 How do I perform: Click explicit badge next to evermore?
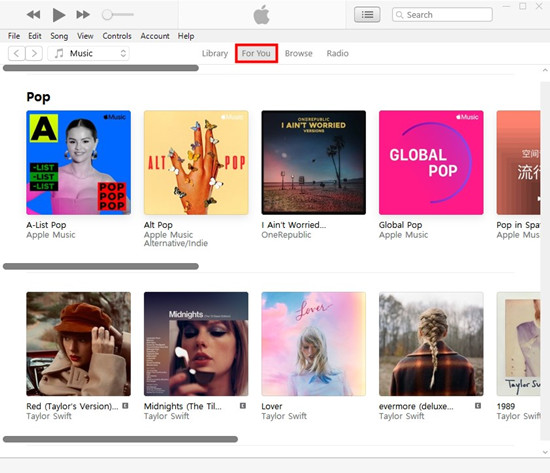[478, 406]
